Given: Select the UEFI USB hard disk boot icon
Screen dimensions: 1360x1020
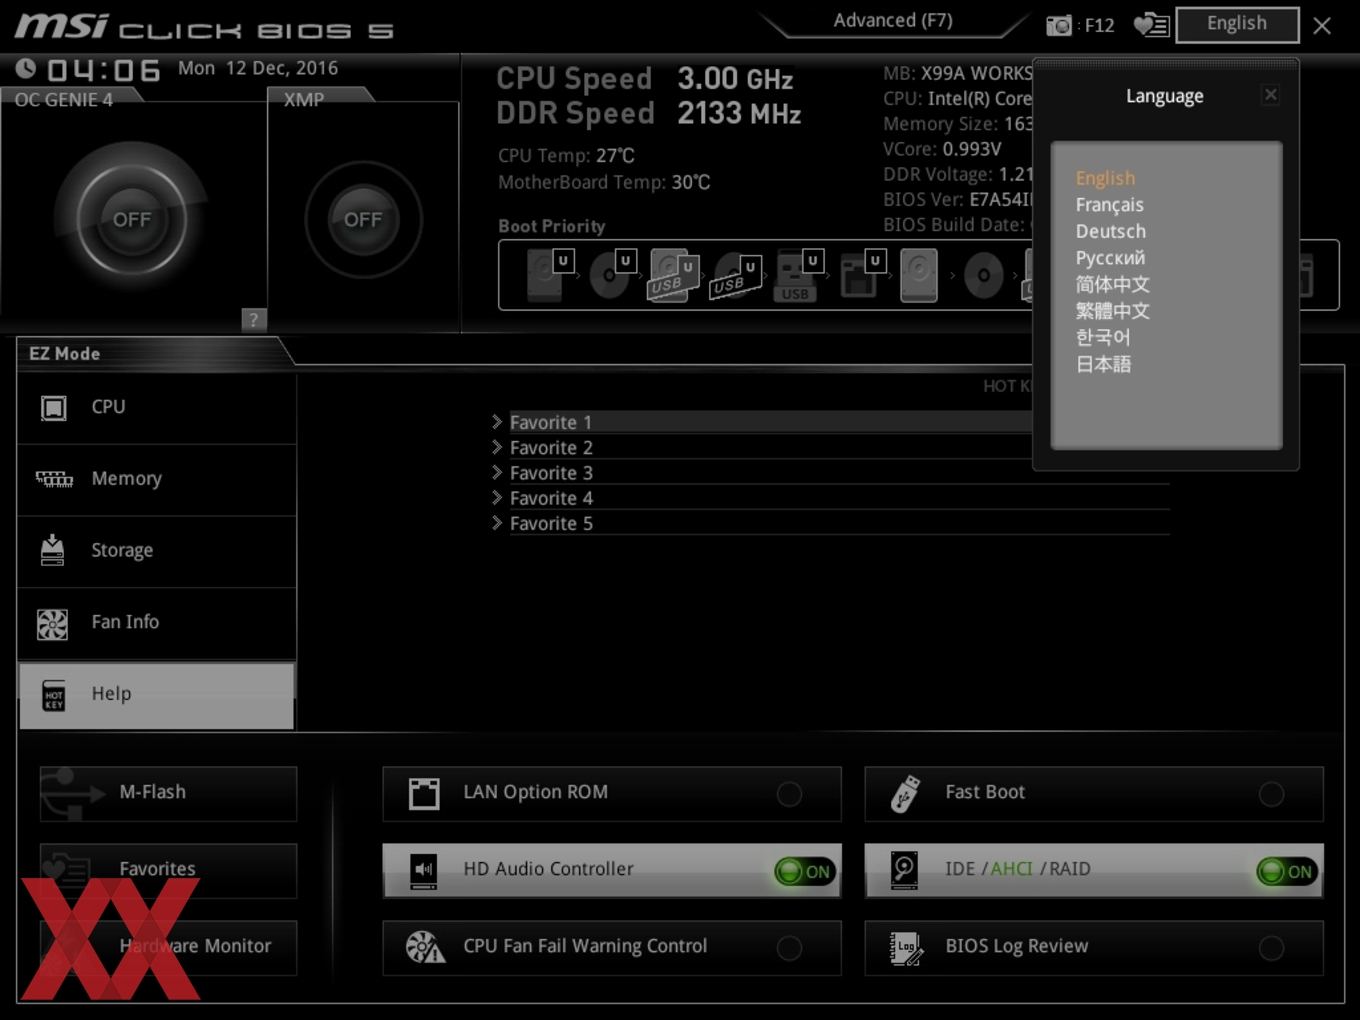Looking at the screenshot, I should click(673, 275).
